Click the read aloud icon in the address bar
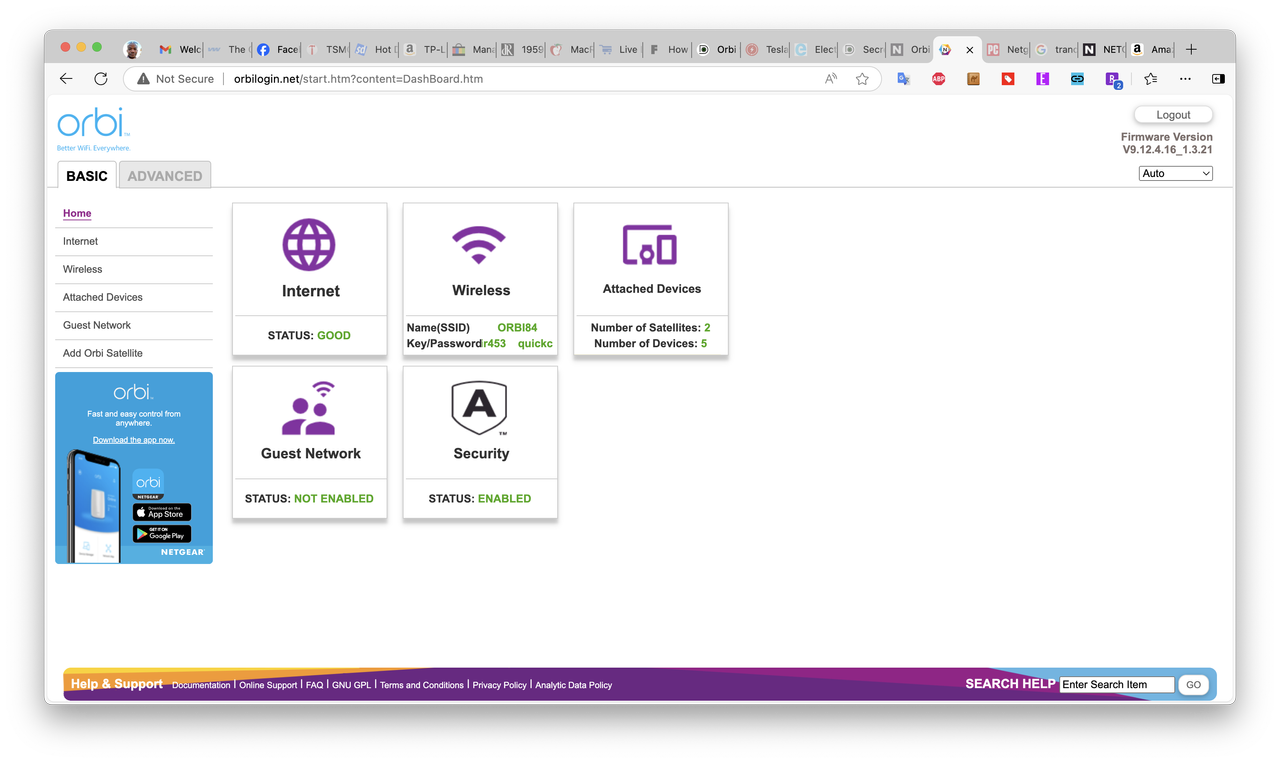 [831, 79]
